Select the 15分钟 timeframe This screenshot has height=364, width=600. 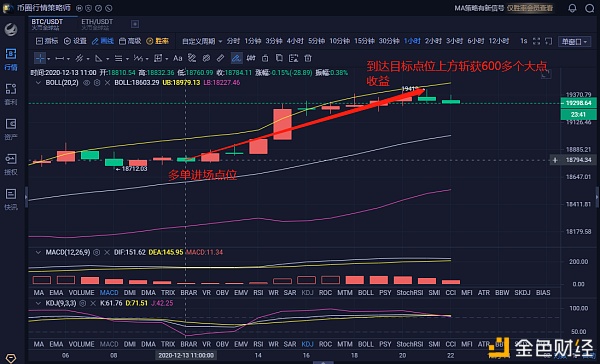pos(364,41)
